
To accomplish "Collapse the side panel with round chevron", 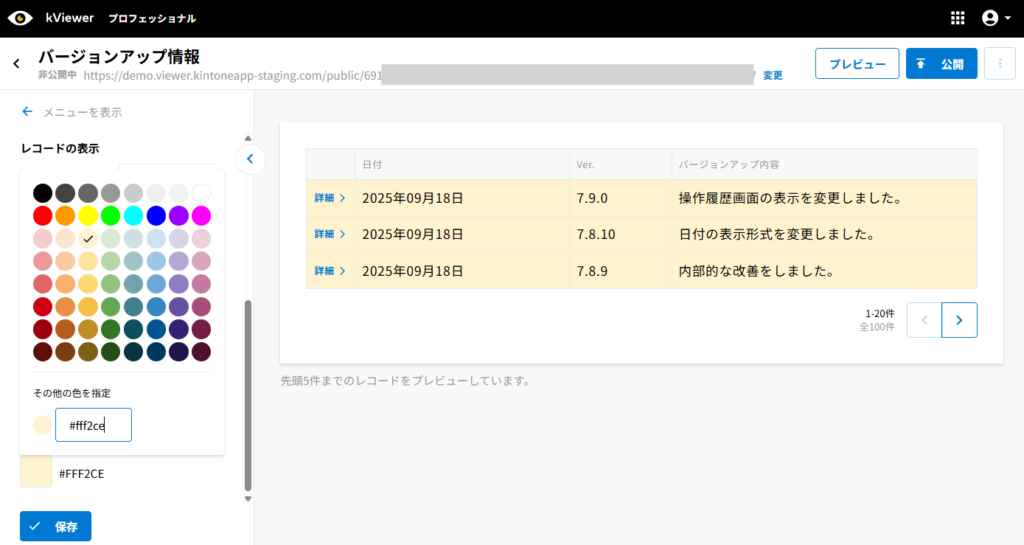I will pos(250,158).
